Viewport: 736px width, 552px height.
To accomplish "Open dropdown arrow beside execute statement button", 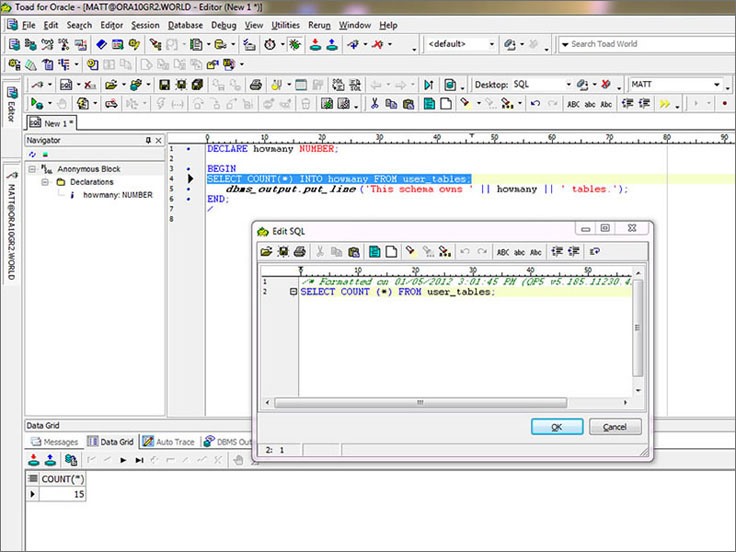I will coord(49,104).
